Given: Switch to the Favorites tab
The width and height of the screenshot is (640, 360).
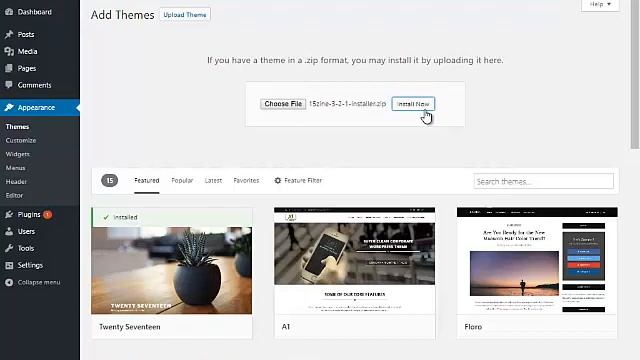Looking at the screenshot, I should (246, 180).
